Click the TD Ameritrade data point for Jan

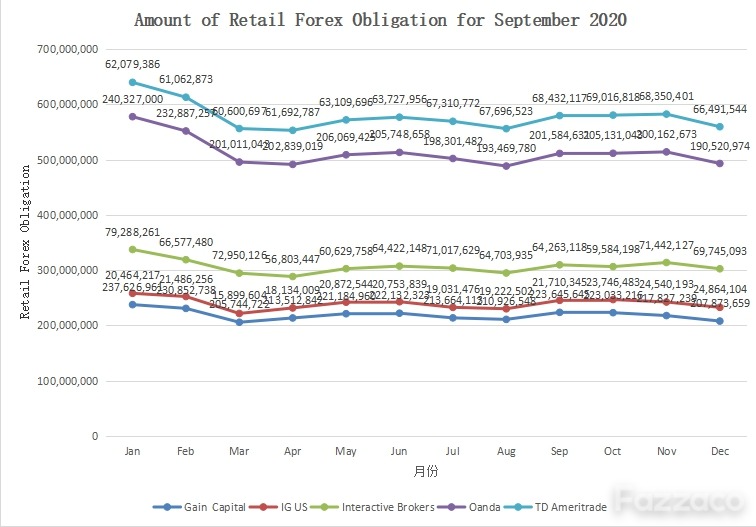point(133,82)
